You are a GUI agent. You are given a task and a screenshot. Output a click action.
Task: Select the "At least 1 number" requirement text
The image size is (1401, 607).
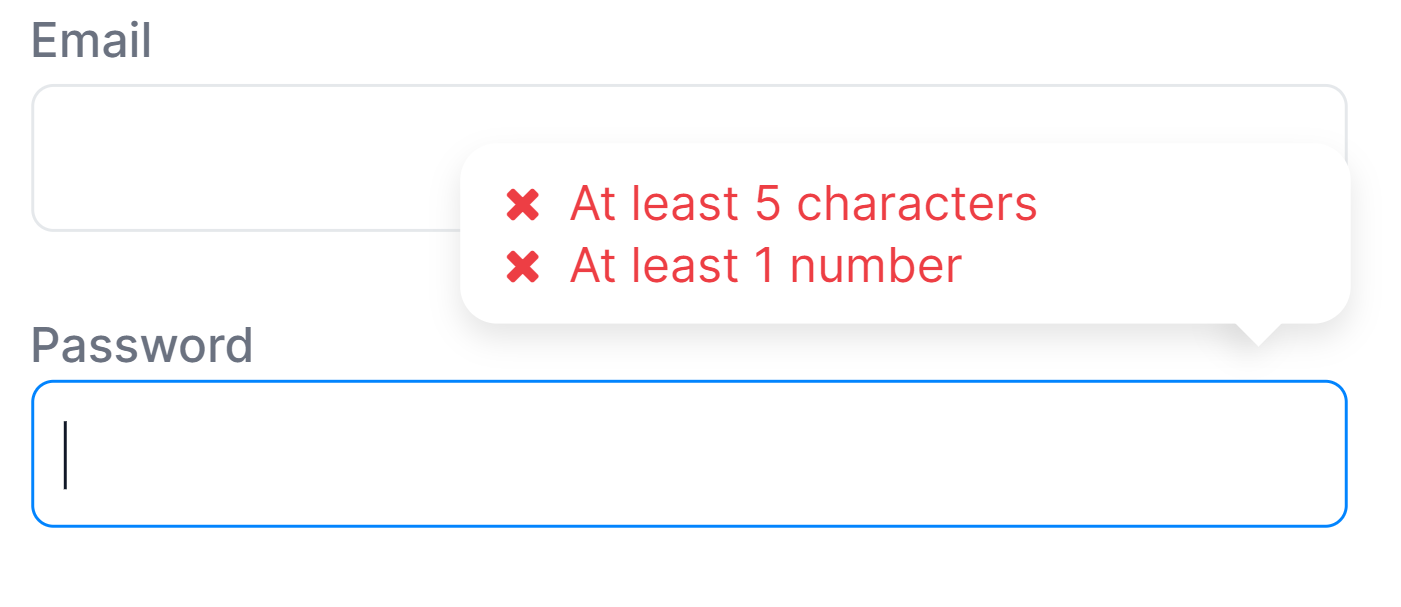click(x=765, y=266)
